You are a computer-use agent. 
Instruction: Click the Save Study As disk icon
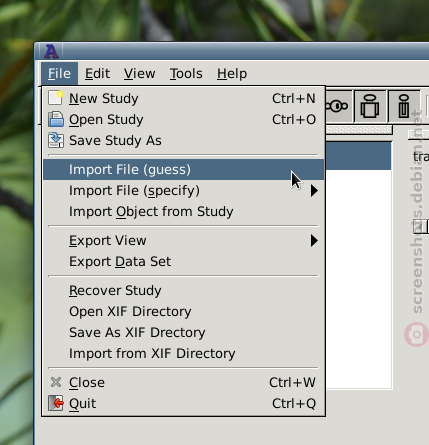pos(56,140)
